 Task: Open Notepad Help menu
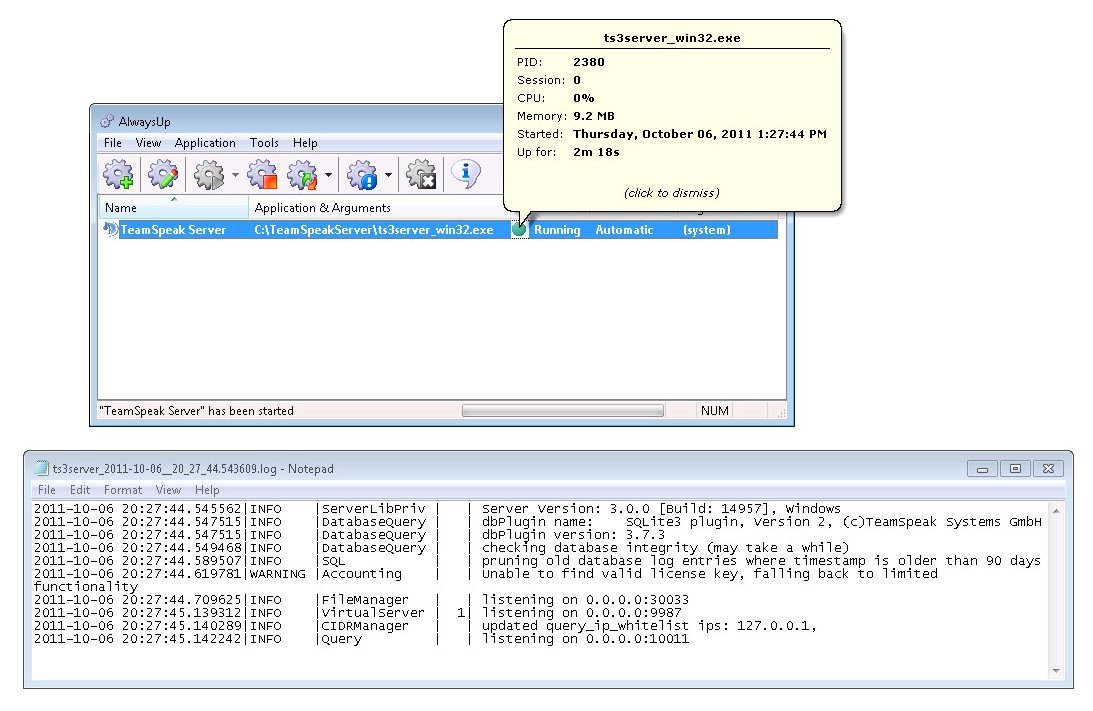pos(207,490)
